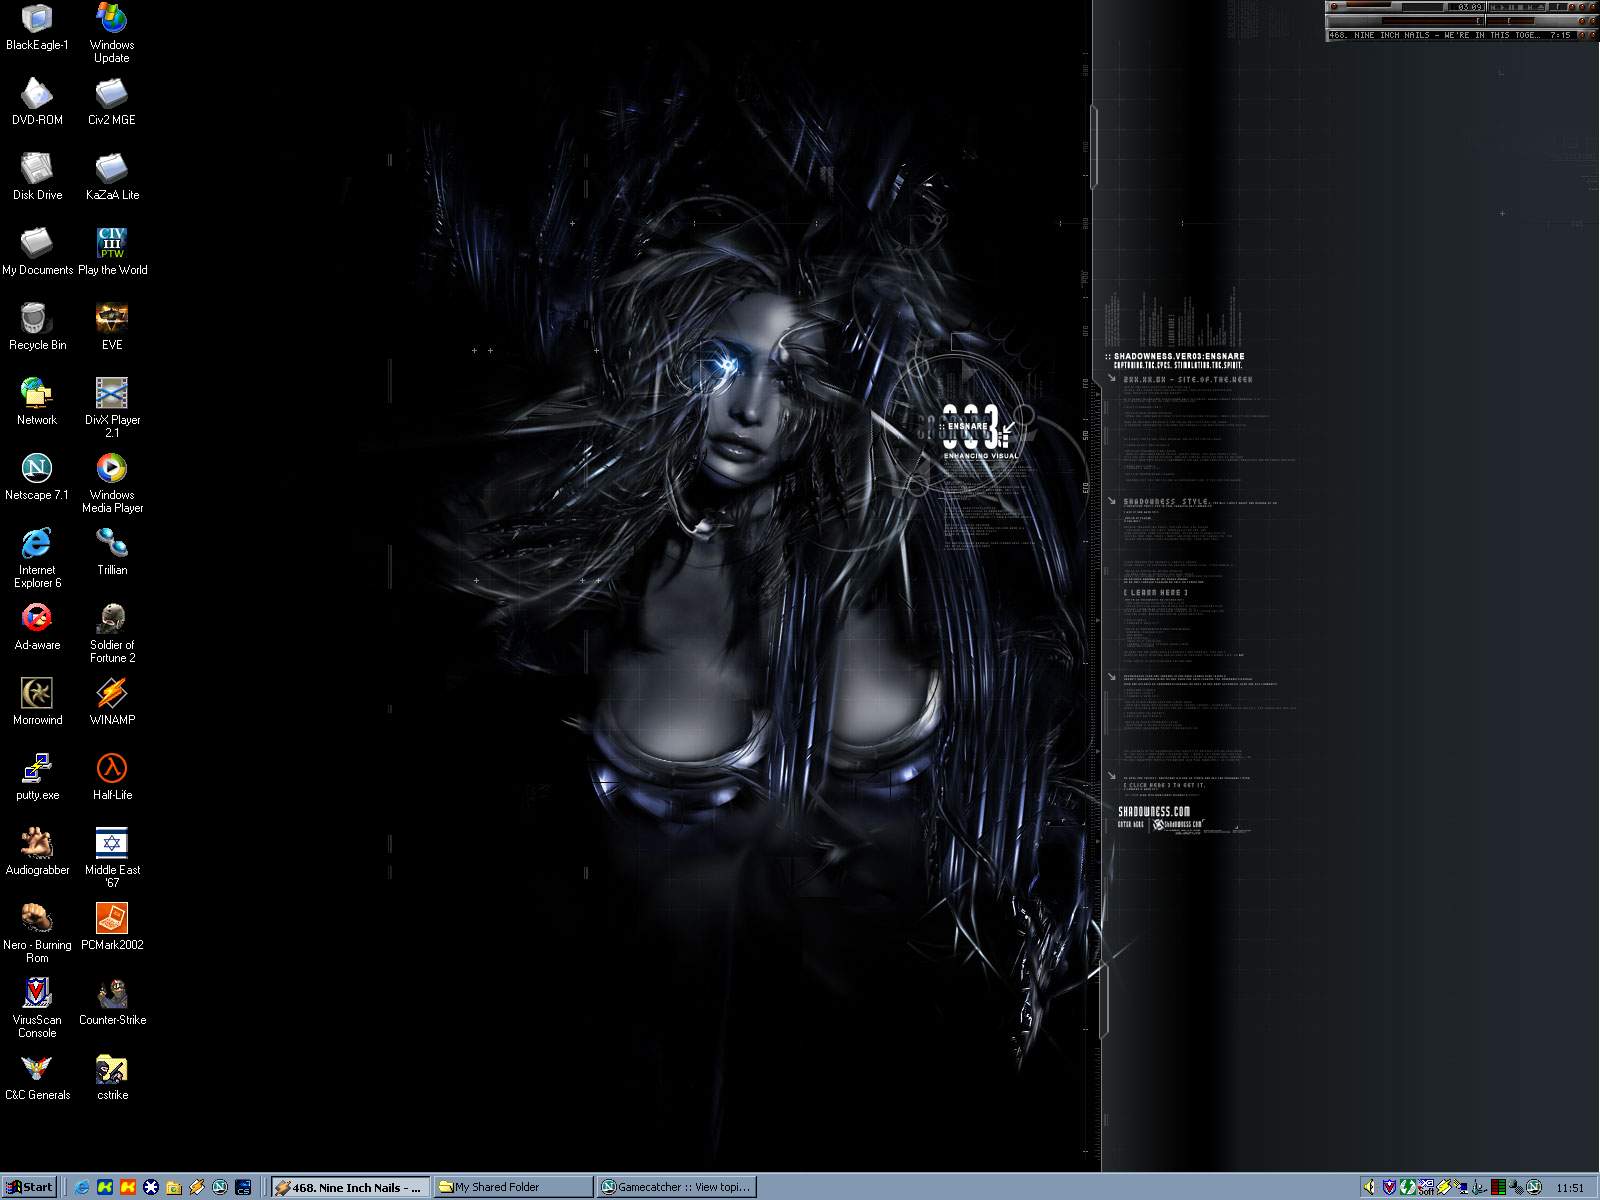The width and height of the screenshot is (1600, 1200).
Task: Select the Civ2 MGE folder
Action: click(112, 102)
